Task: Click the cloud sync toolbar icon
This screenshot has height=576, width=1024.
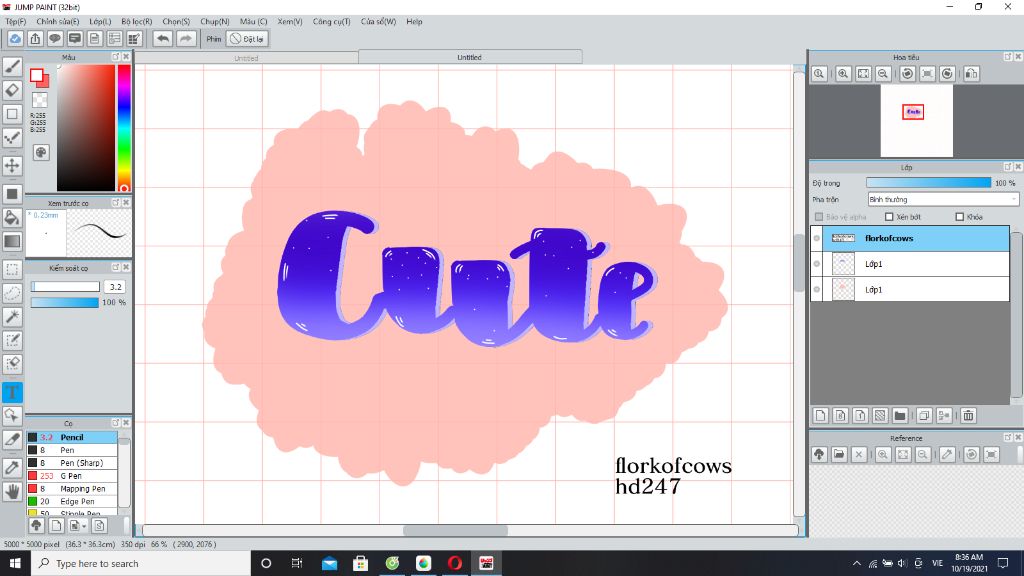Action: [x=15, y=39]
